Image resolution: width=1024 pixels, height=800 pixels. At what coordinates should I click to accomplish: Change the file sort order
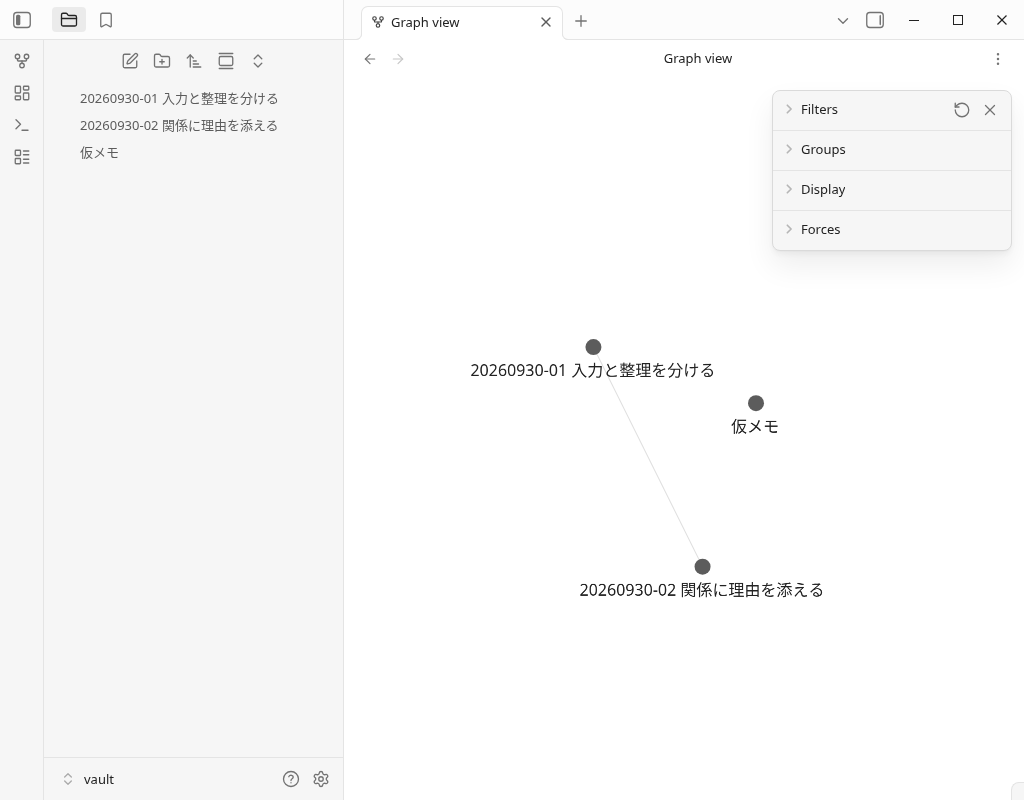194,61
